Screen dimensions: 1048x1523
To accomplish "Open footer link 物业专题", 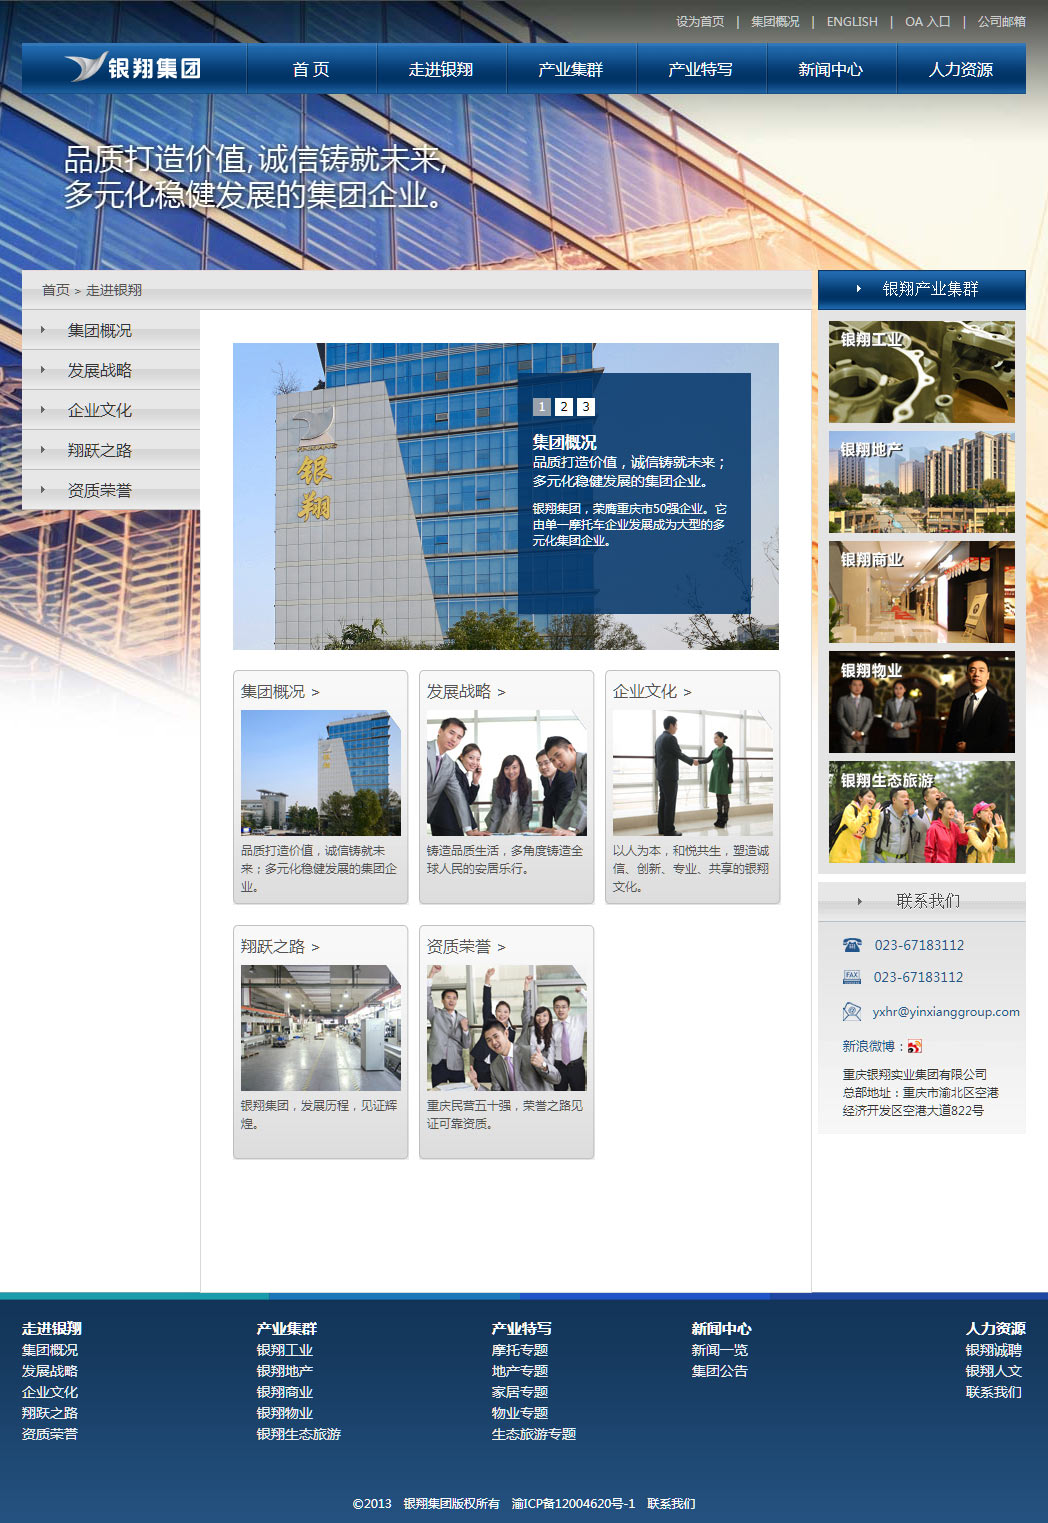I will click(520, 1413).
